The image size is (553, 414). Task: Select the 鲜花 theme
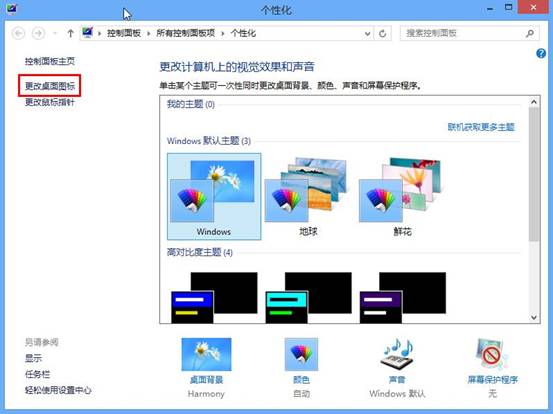pyautogui.click(x=402, y=196)
